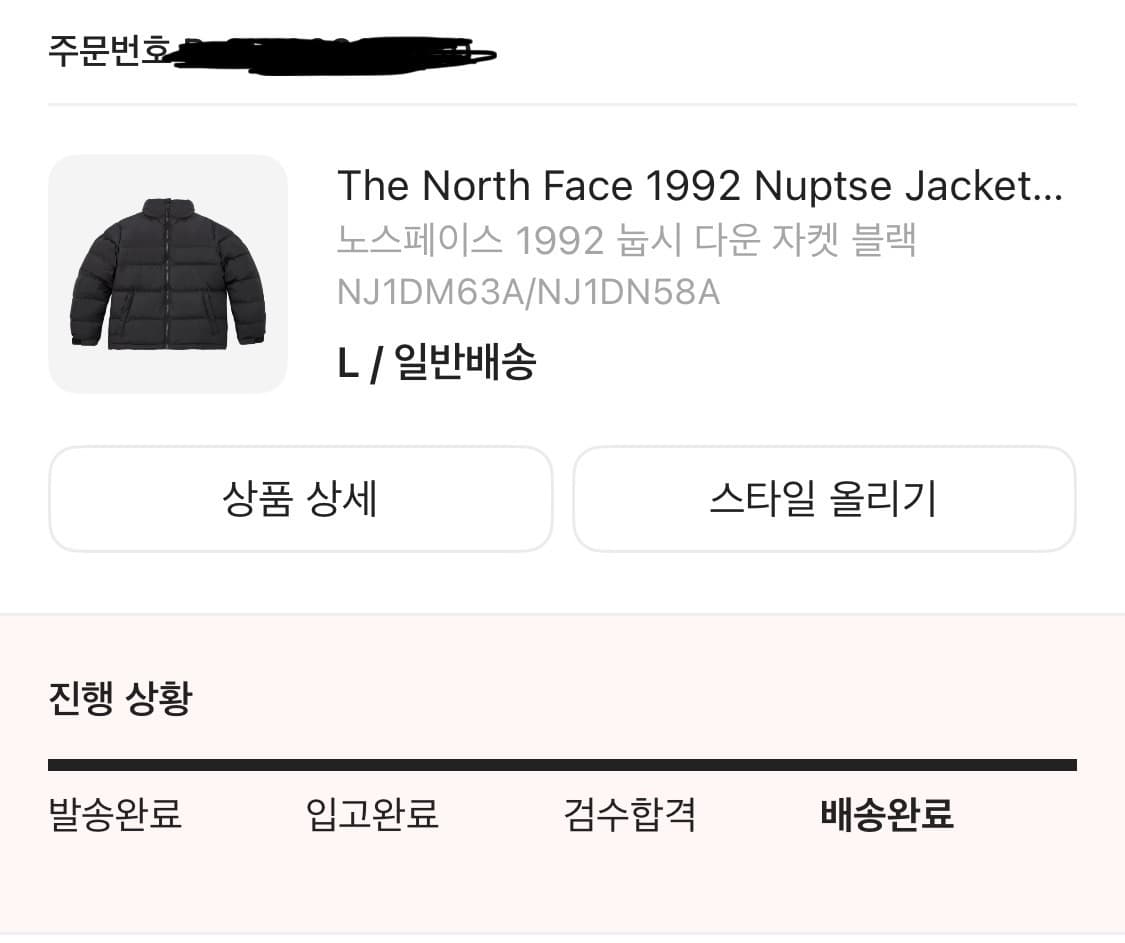Click the 입고완료 arrival status step
Image resolution: width=1125 pixels, height=943 pixels.
coord(371,816)
